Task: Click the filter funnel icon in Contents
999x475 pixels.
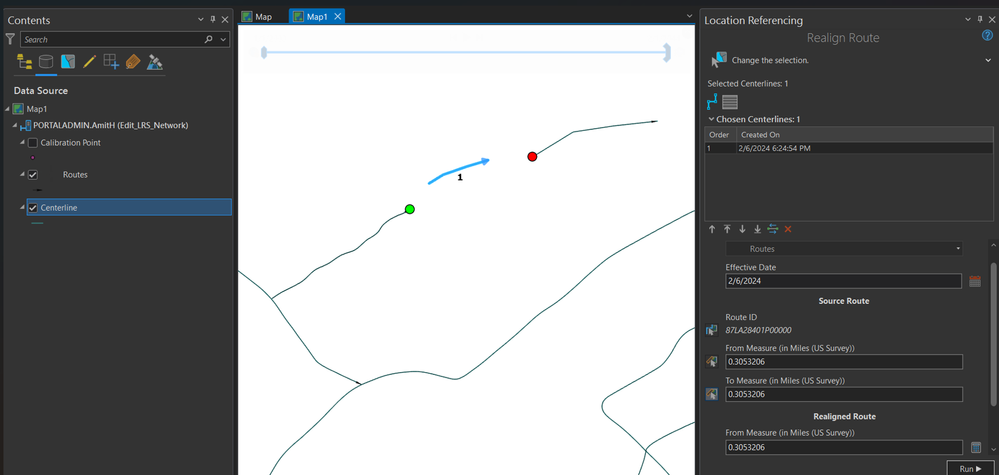Action: (x=10, y=39)
